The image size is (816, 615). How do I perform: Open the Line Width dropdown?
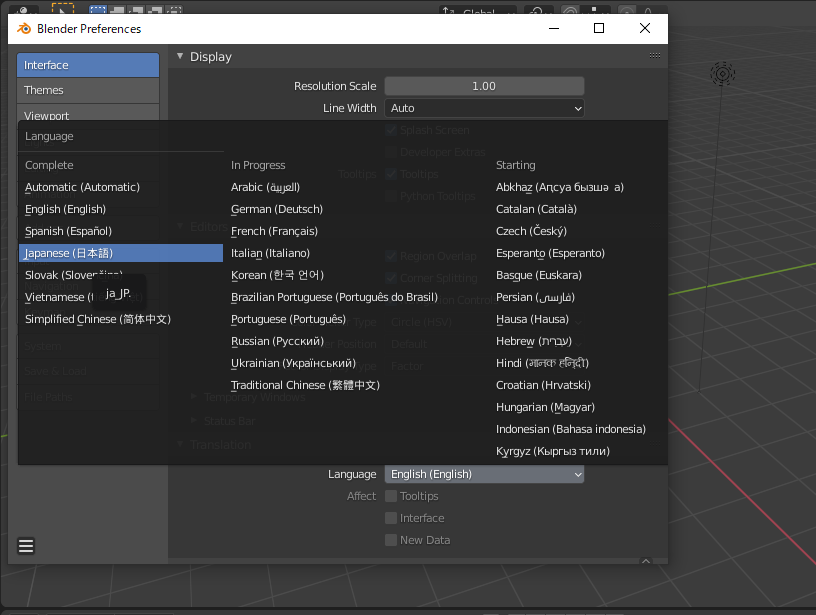484,108
